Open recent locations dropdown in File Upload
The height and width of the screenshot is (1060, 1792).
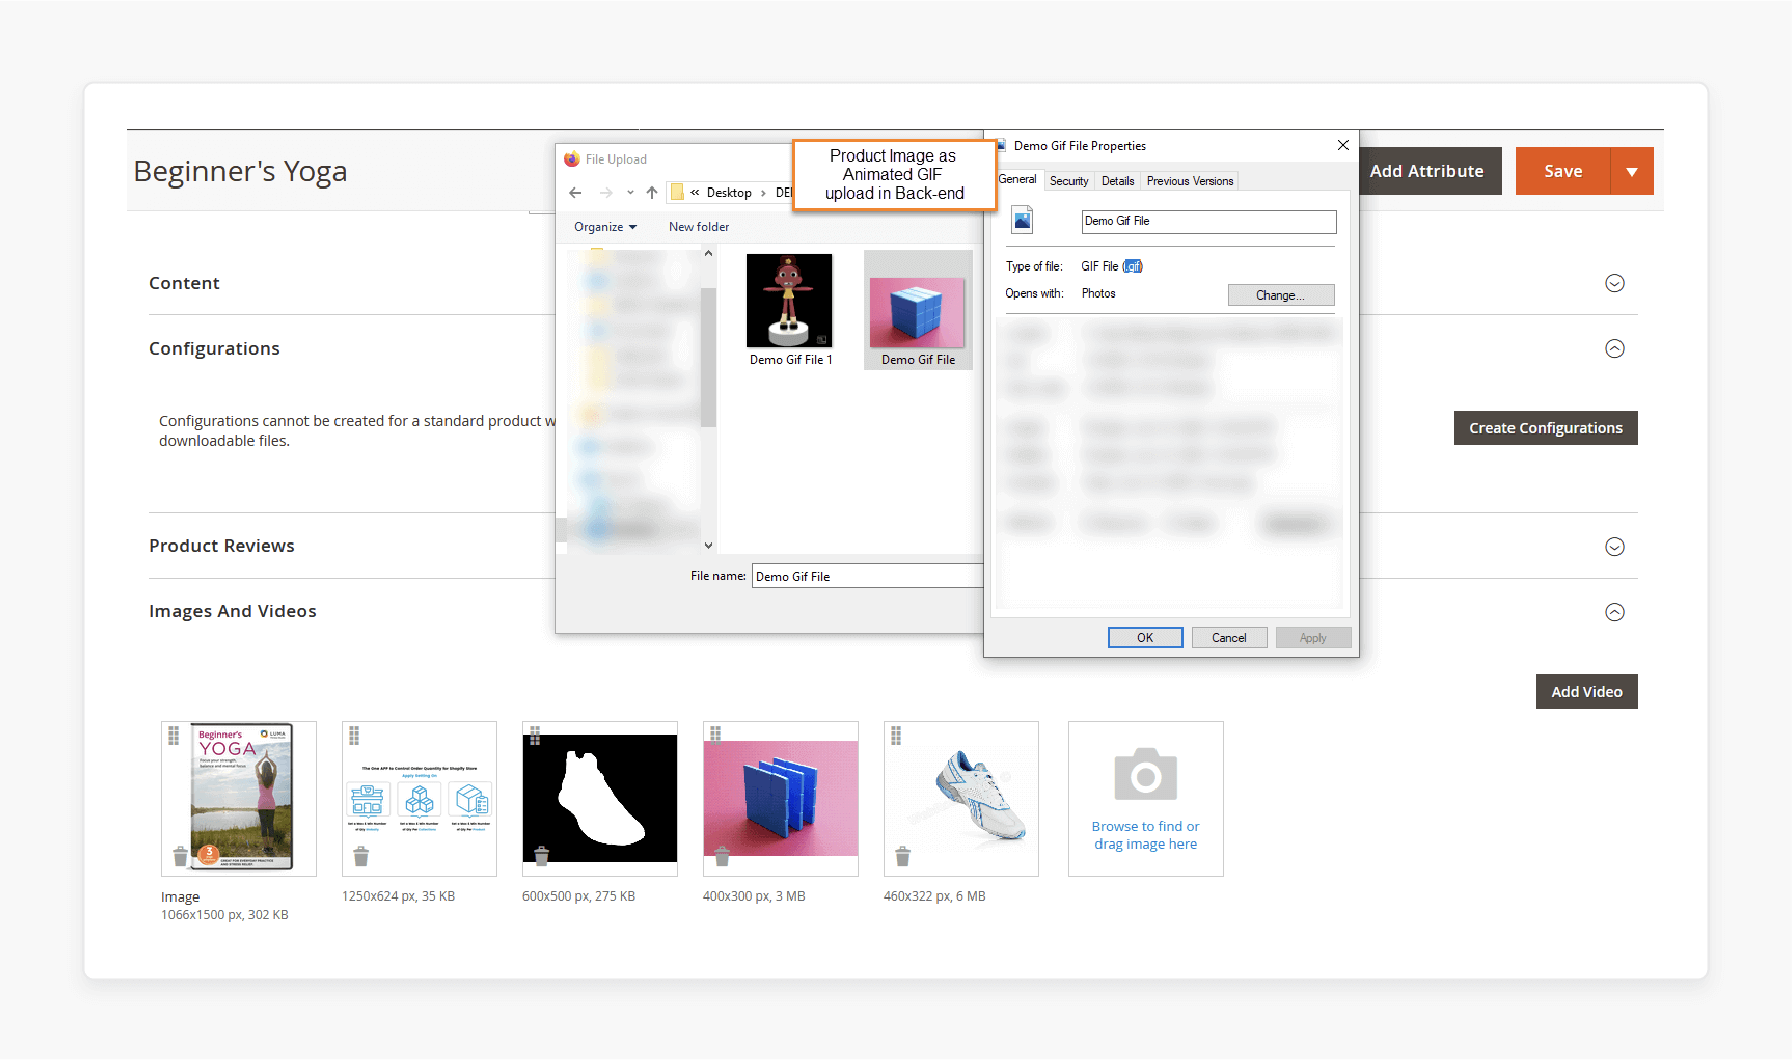[630, 192]
